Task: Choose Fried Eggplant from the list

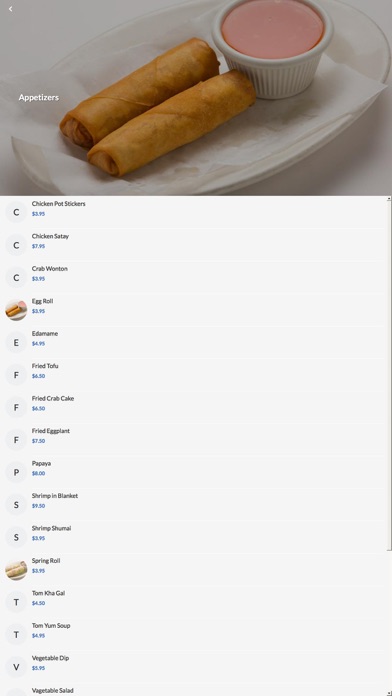Action: tap(193, 439)
